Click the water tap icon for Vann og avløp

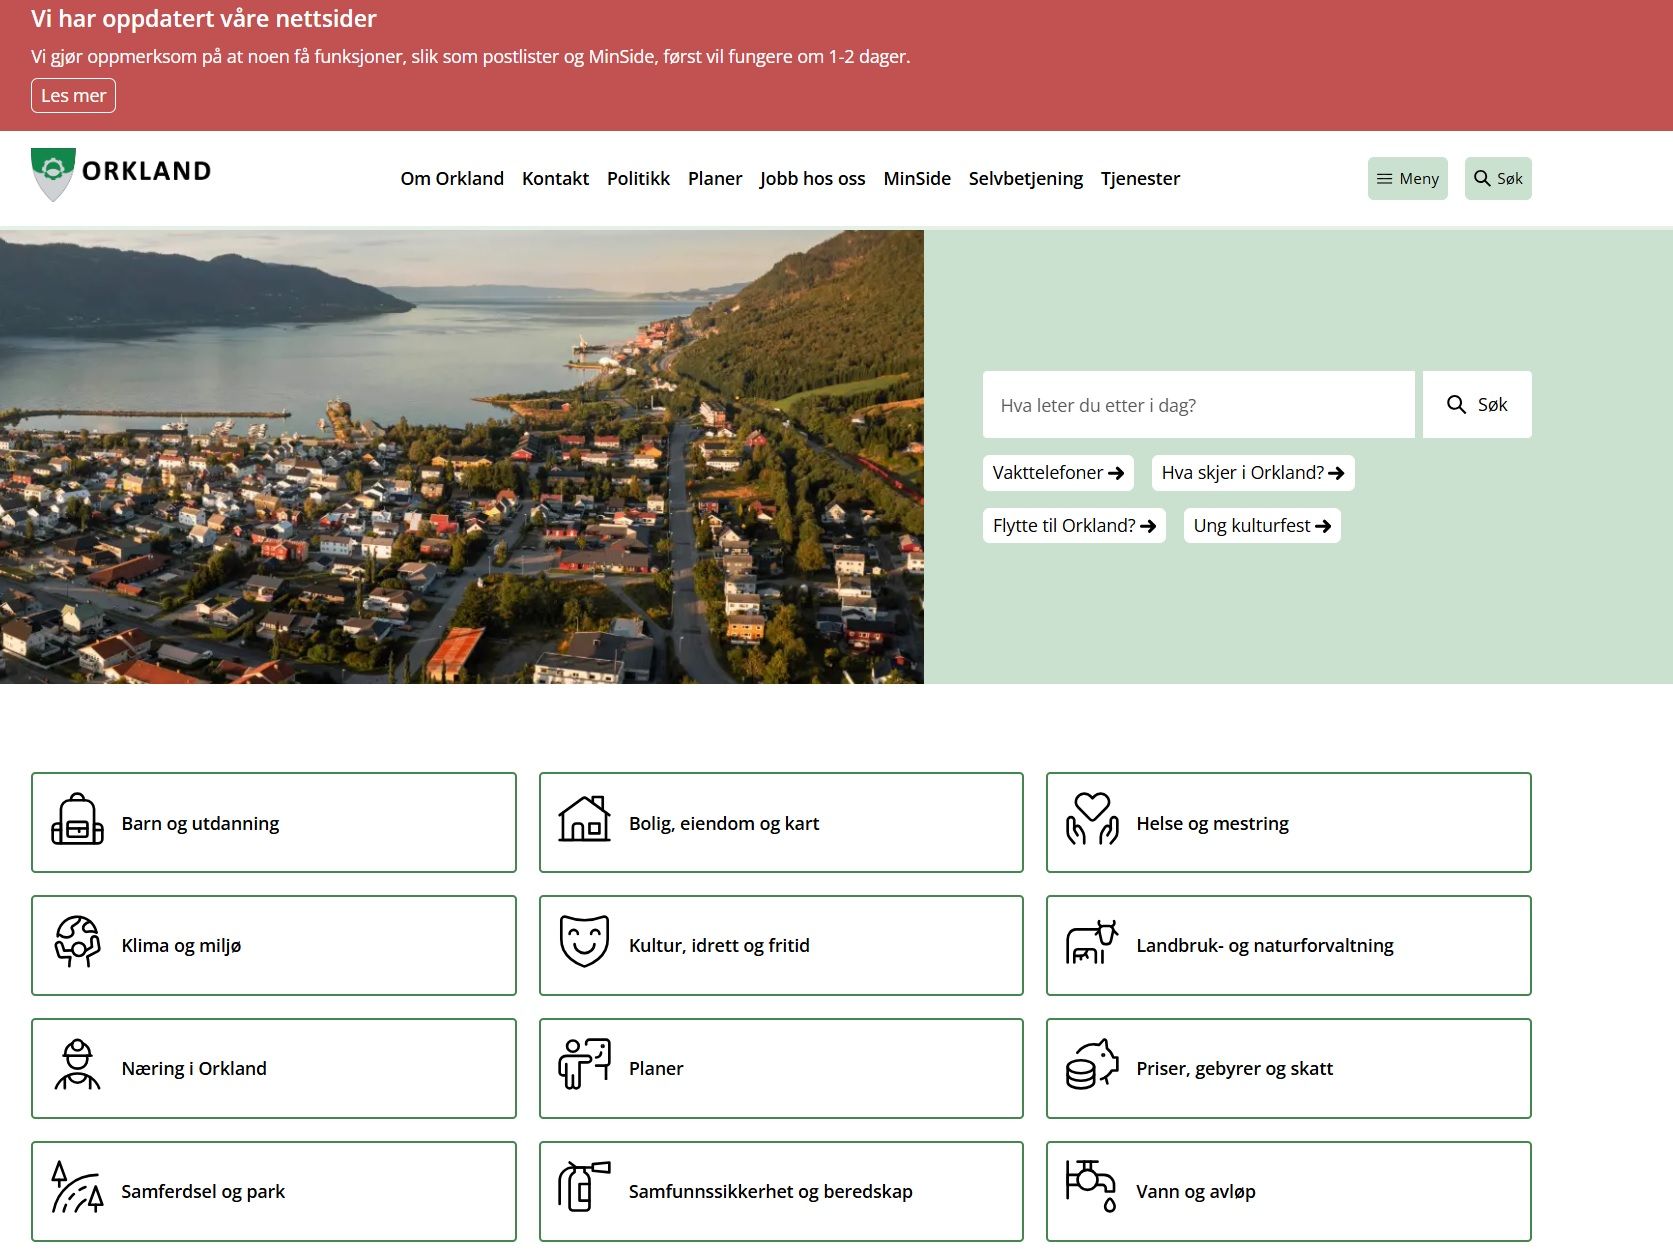click(x=1091, y=1187)
